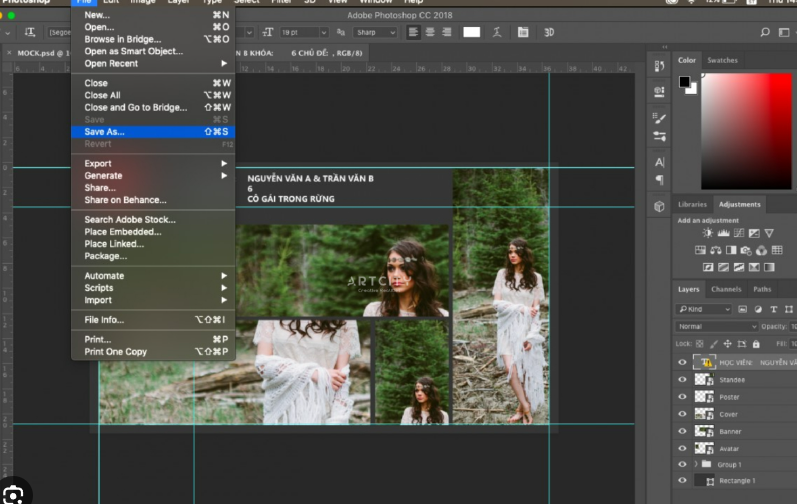
Task: Toggle visibility of Rectangle 1 layer
Action: click(x=683, y=481)
